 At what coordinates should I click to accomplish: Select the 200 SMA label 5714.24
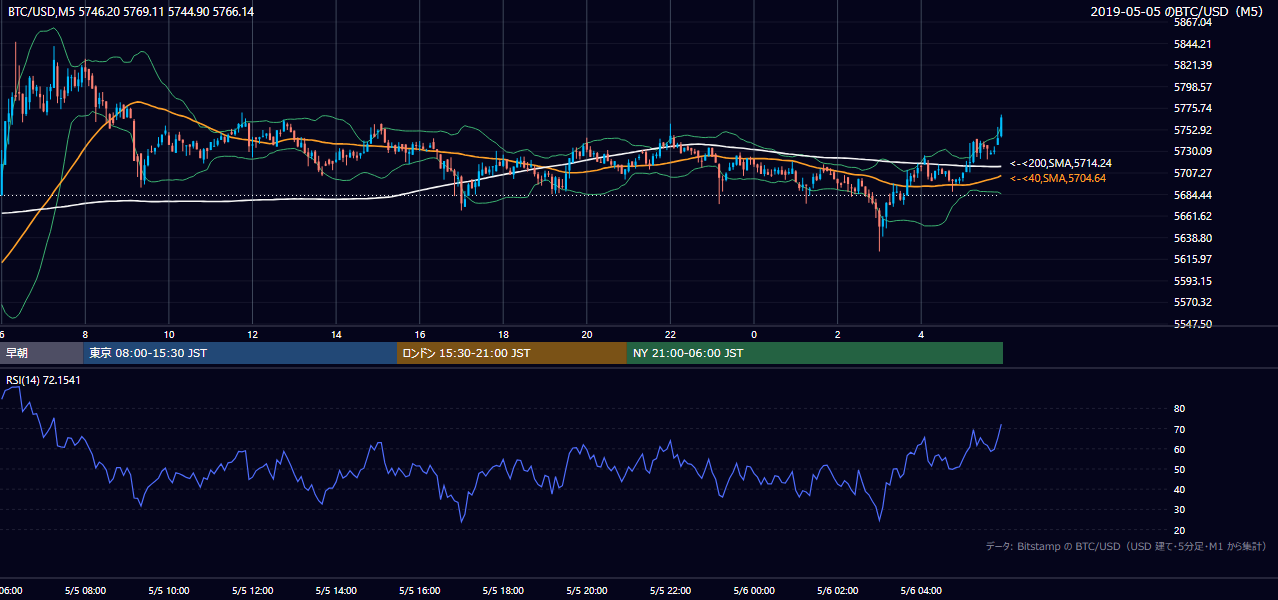click(1061, 163)
